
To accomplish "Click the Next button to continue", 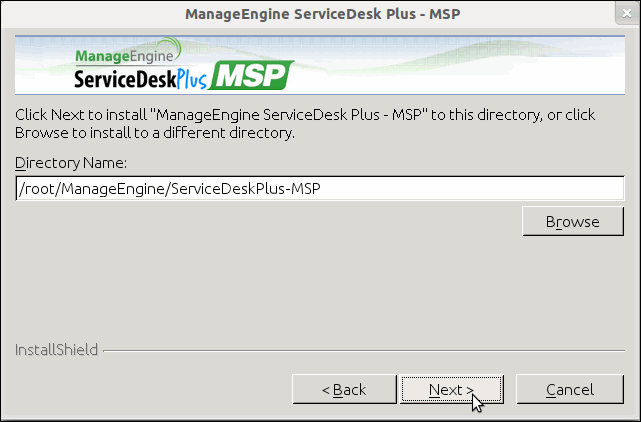I will [x=450, y=389].
